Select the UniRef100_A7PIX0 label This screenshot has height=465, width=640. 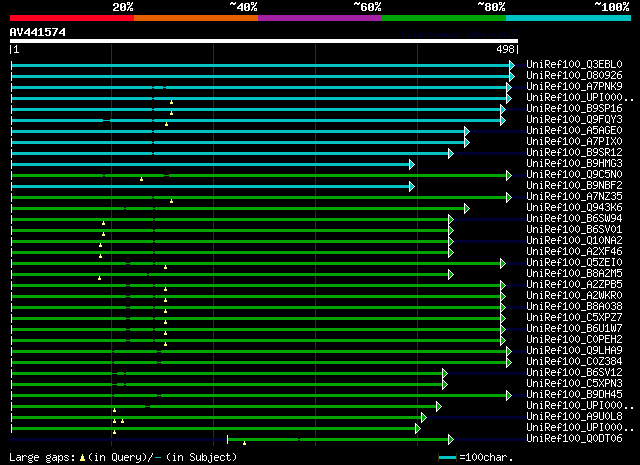coord(574,141)
